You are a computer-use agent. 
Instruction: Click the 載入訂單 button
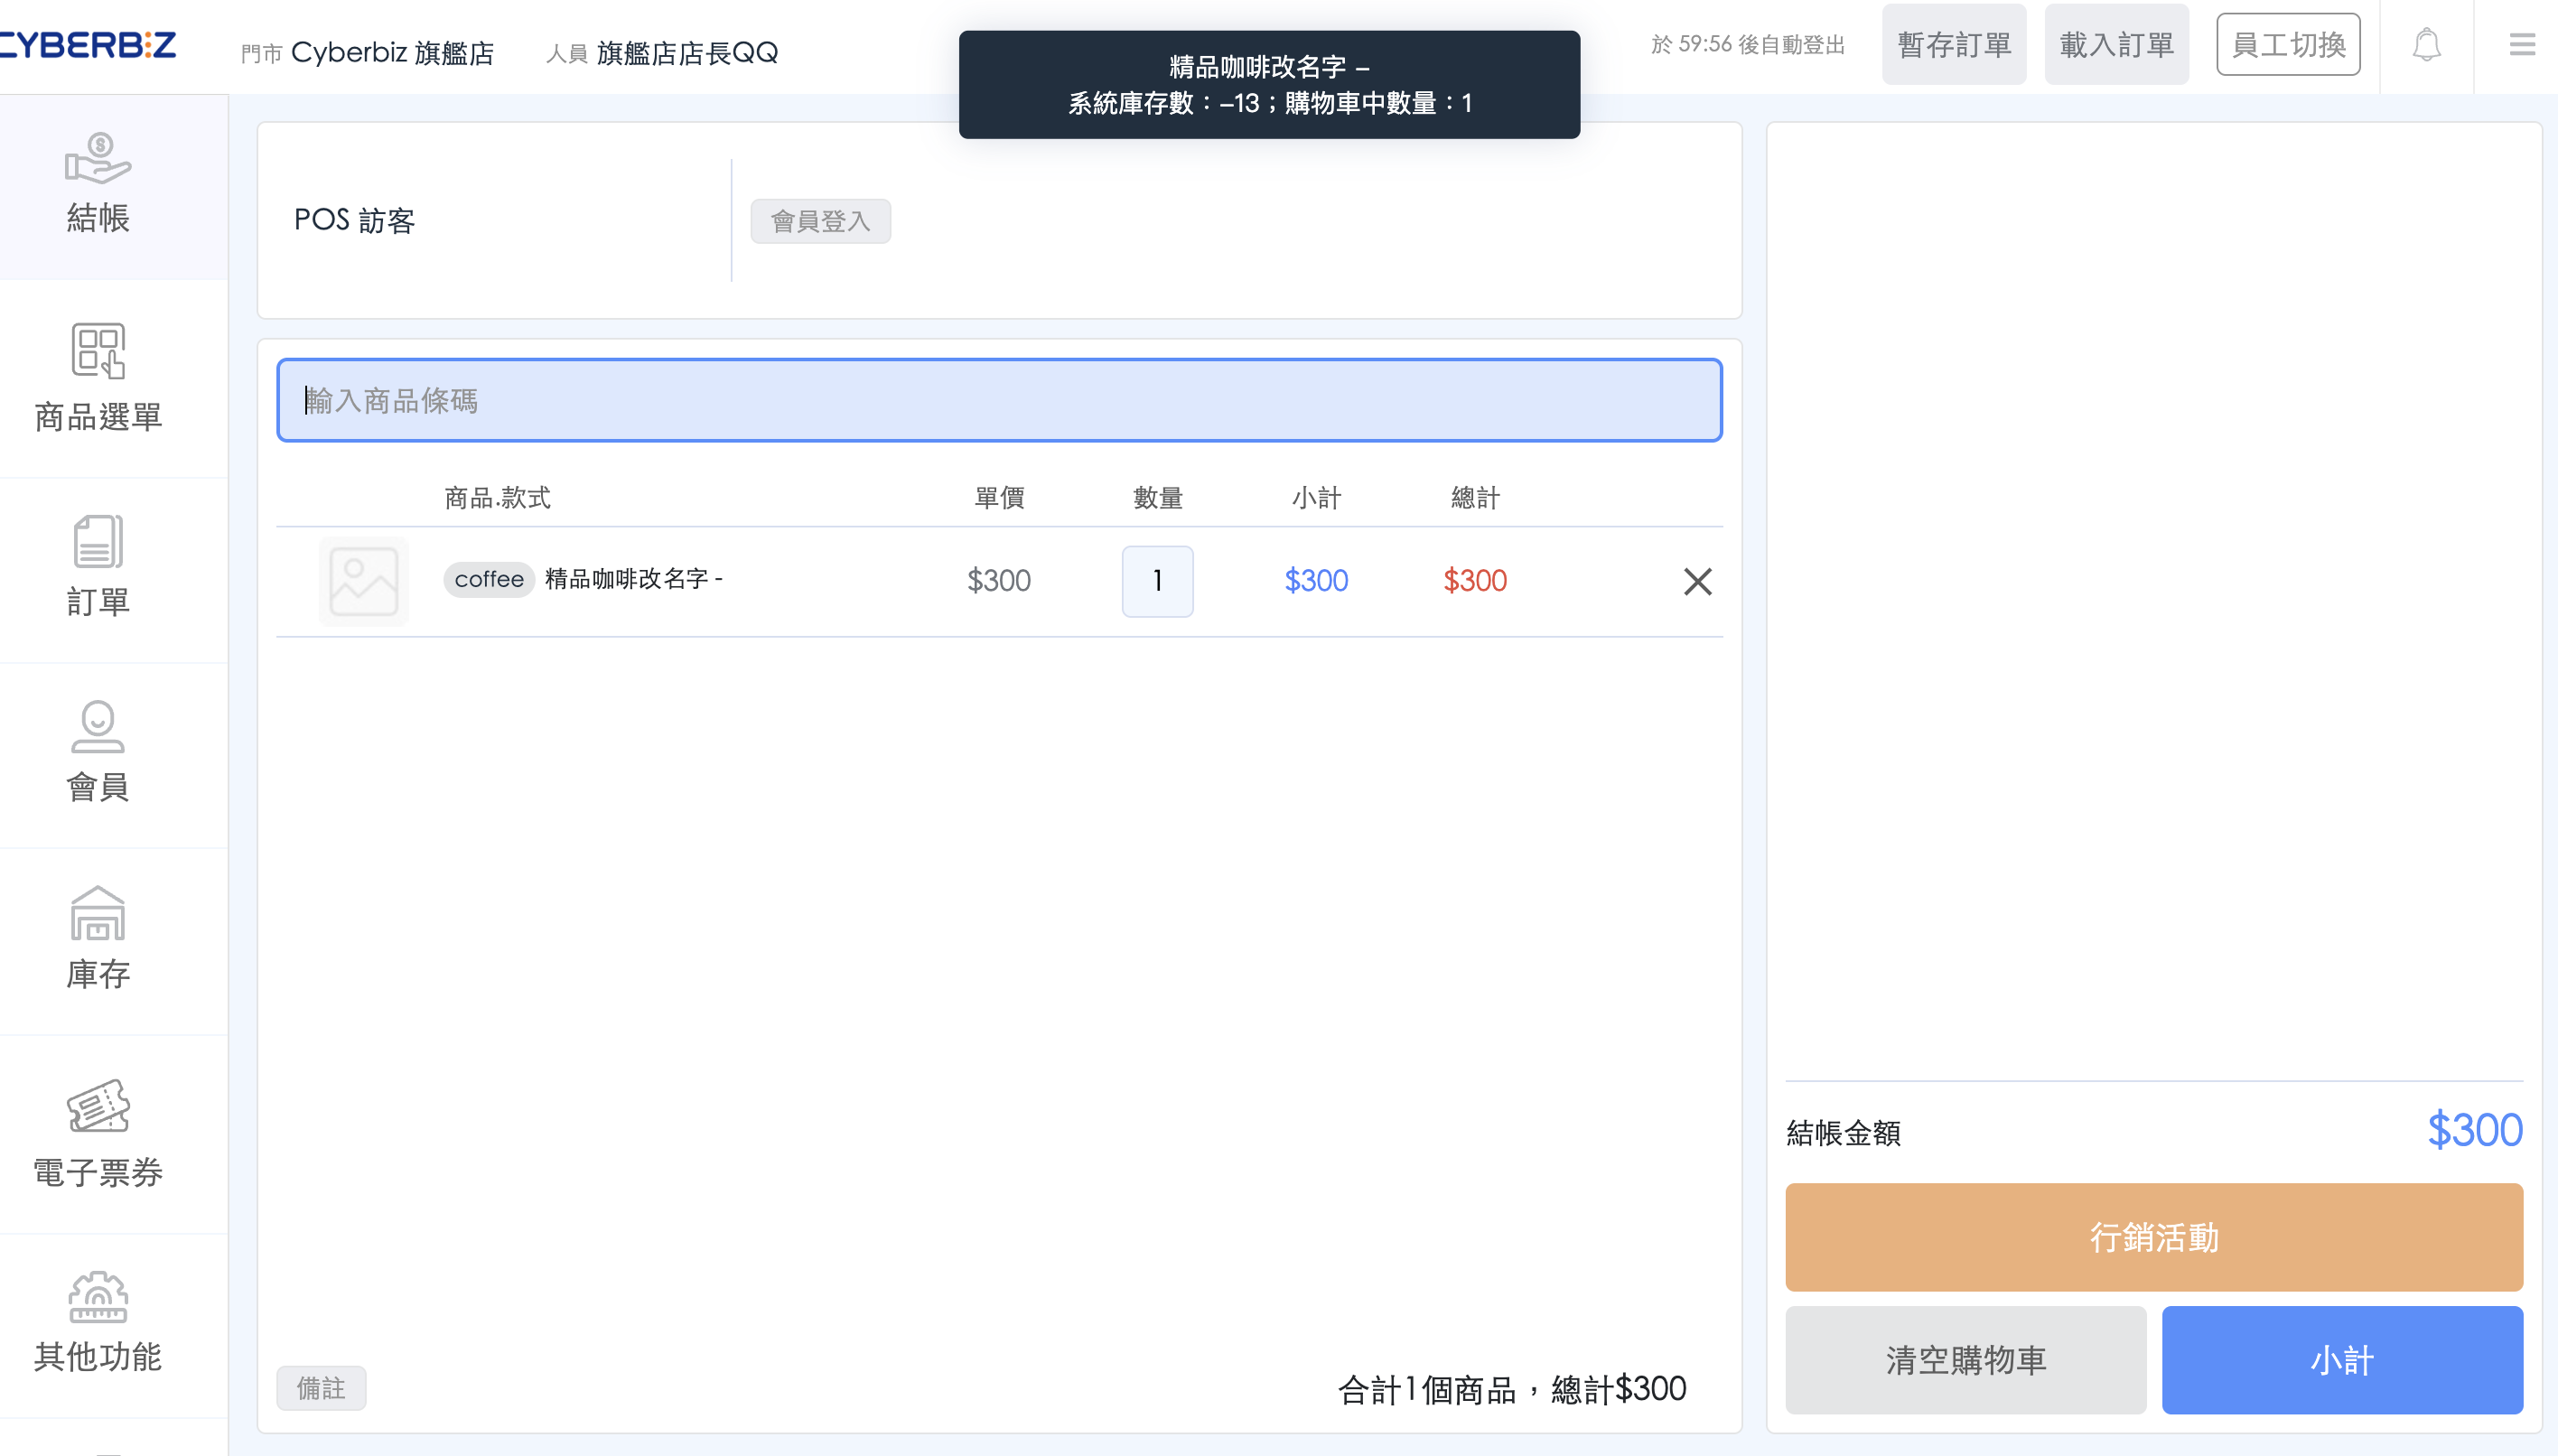coord(2116,45)
